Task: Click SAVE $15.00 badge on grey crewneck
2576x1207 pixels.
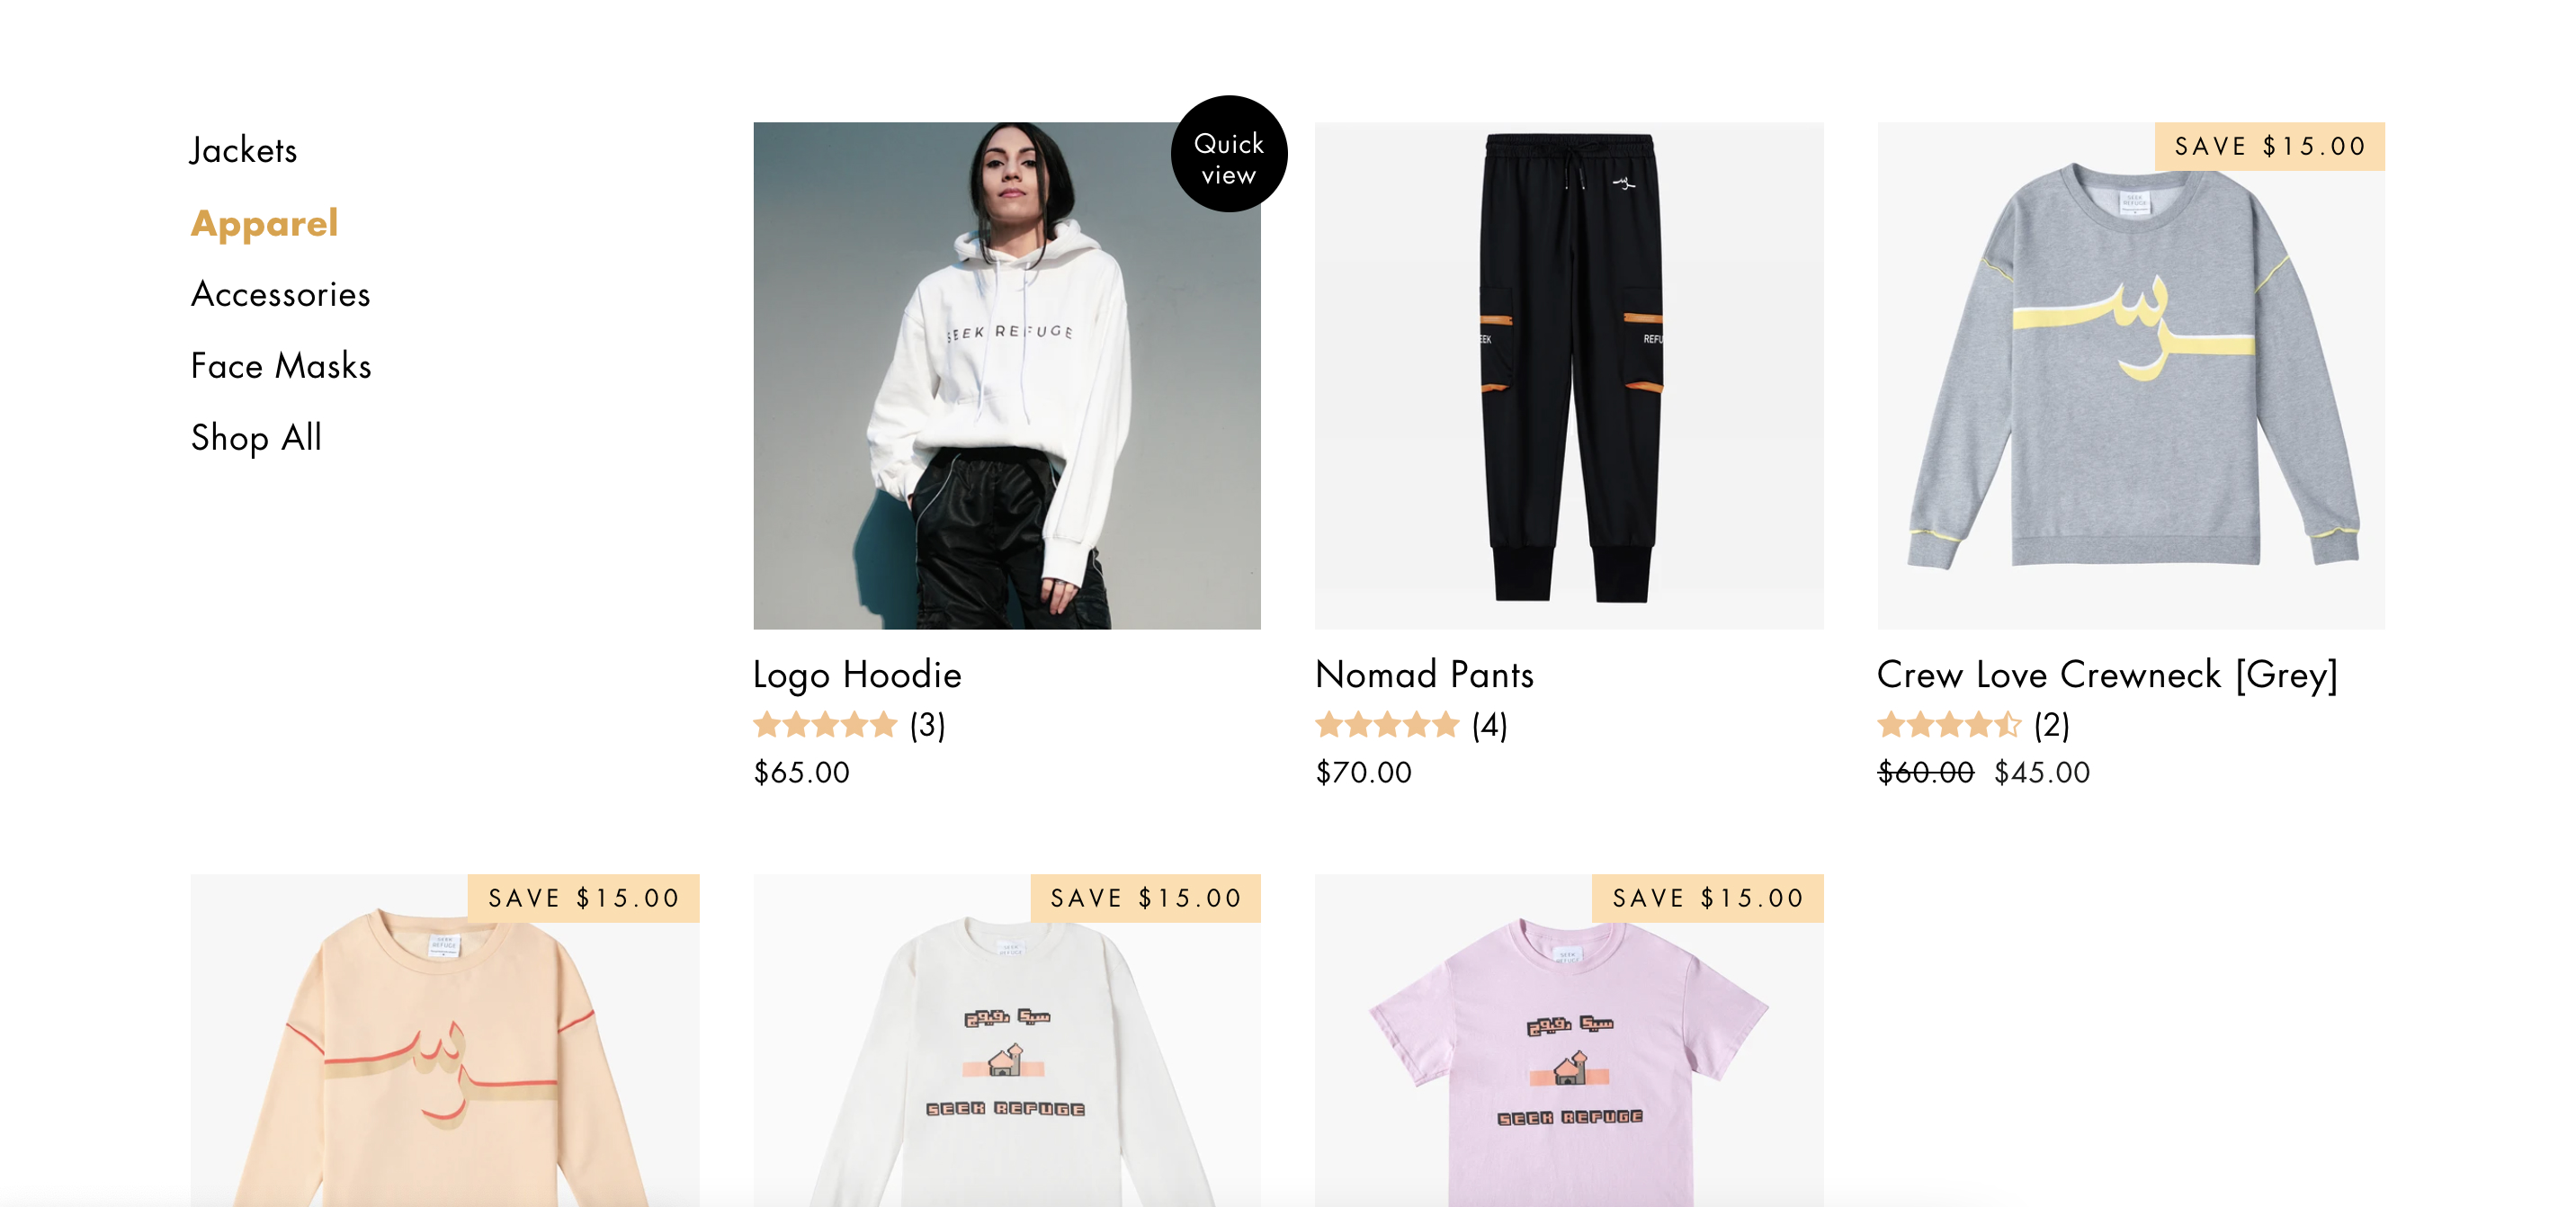Action: point(2269,147)
